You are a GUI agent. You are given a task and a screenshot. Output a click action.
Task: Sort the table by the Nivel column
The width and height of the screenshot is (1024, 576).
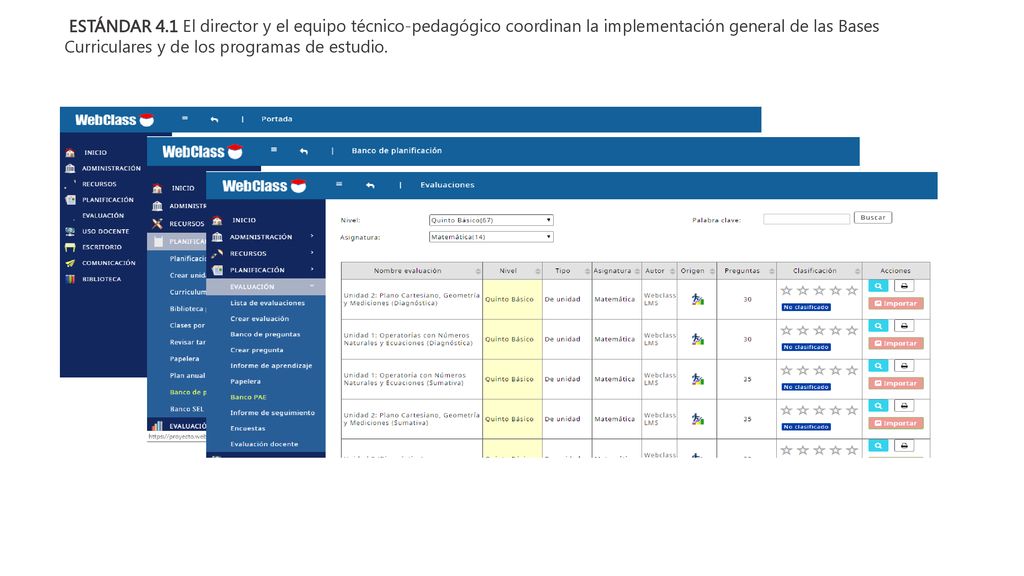point(512,270)
